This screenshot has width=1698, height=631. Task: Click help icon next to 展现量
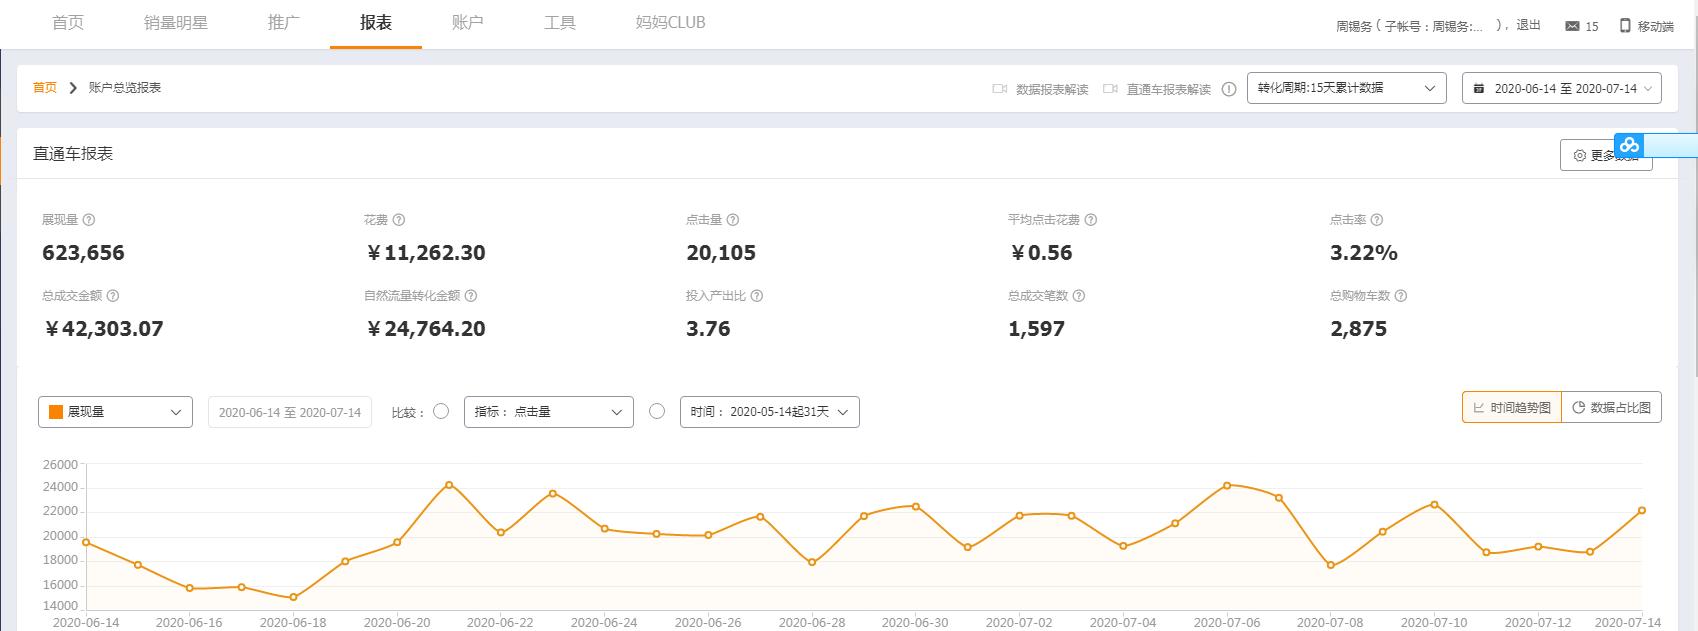[89, 220]
